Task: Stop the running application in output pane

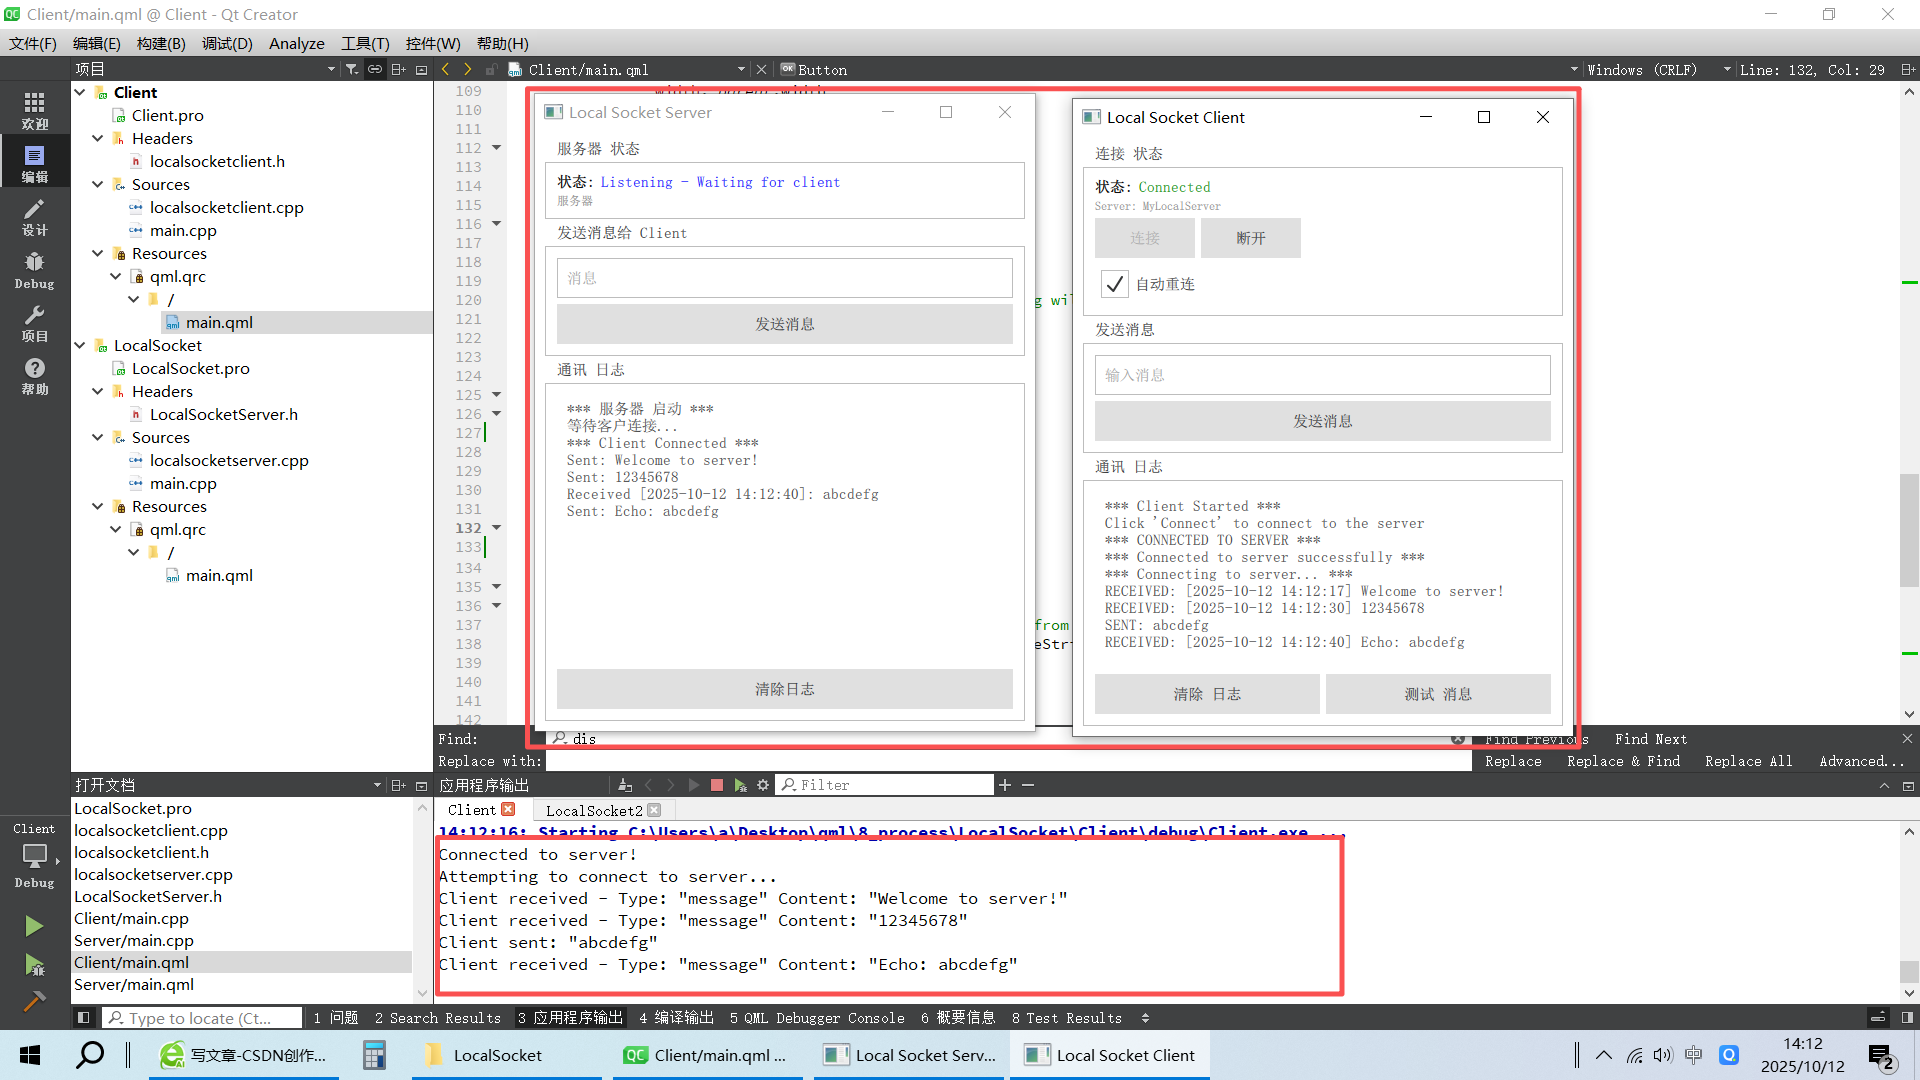Action: coord(716,785)
